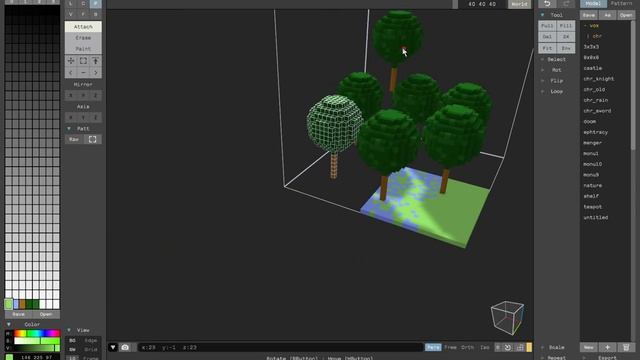640x360 pixels.
Task: Open the chr_knight model
Action: pyautogui.click(x=599, y=79)
